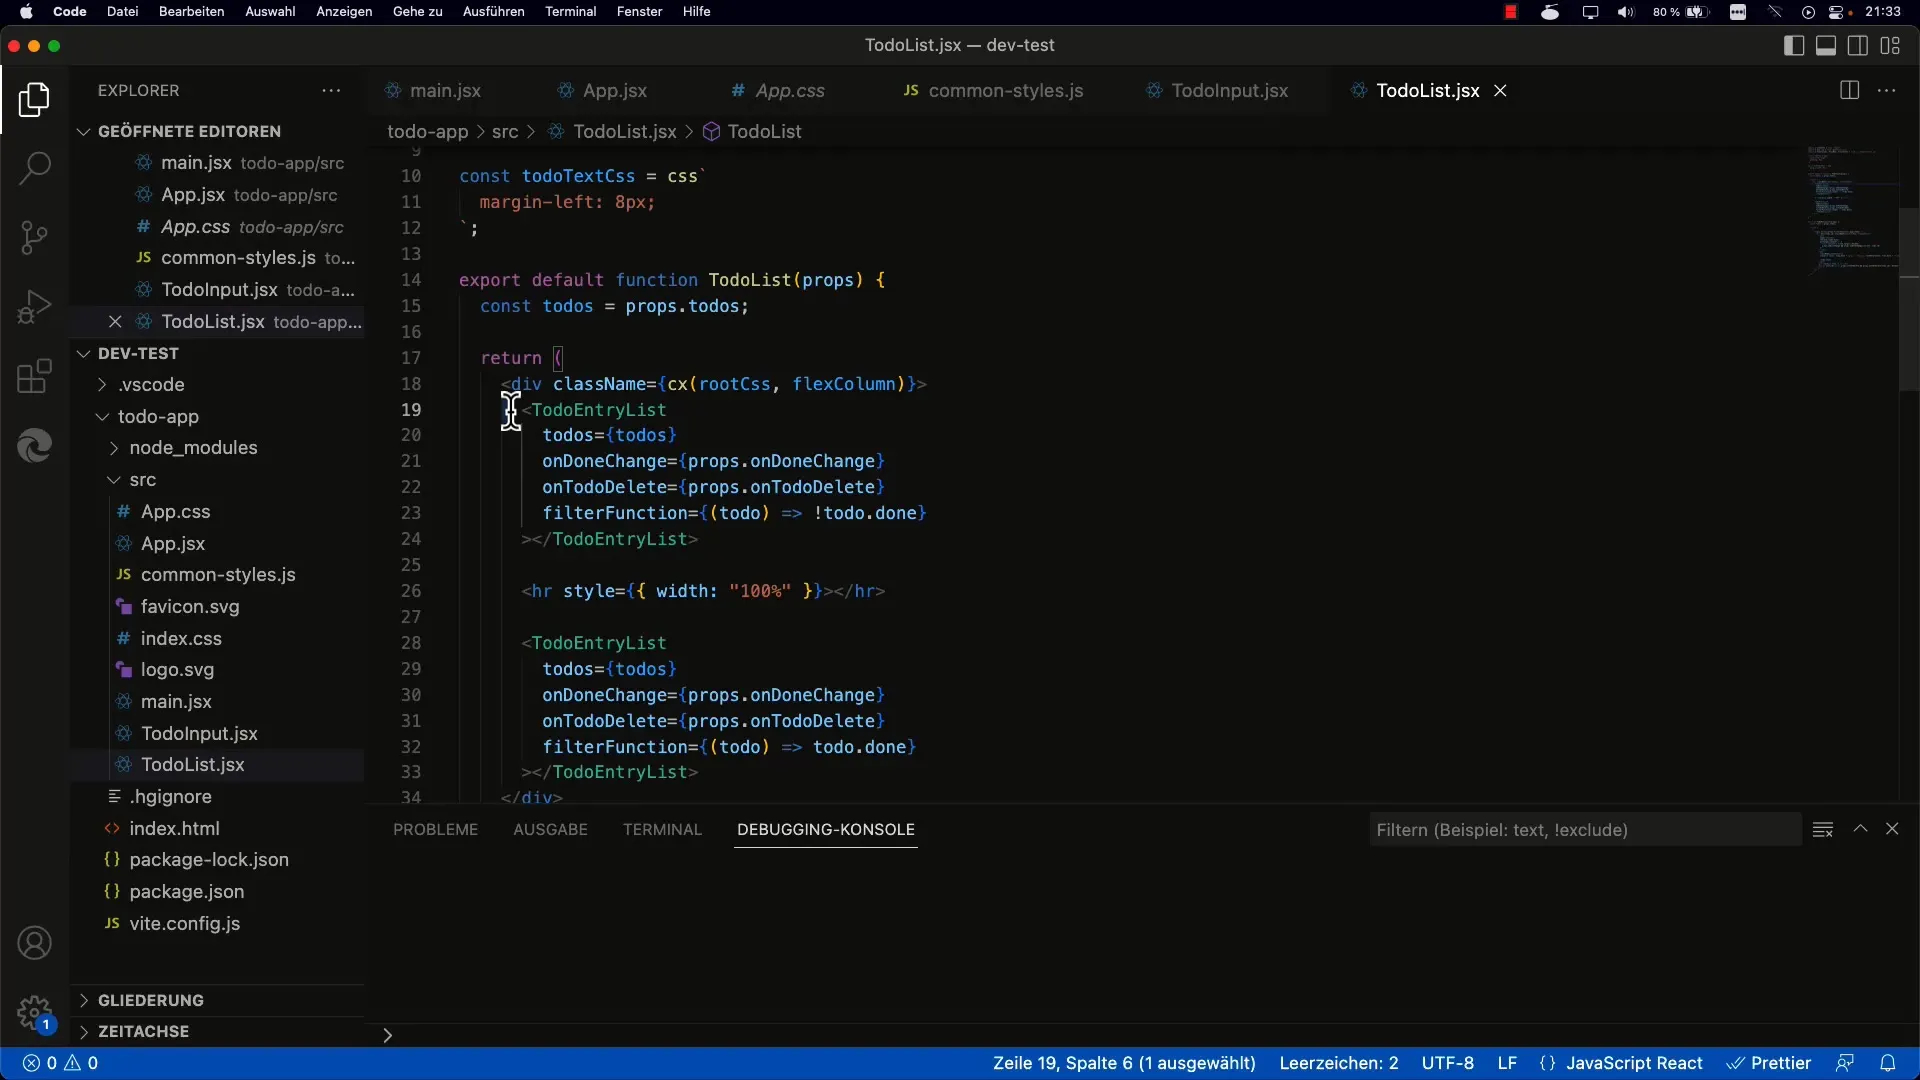Switch to TodoInput.jsx editor tab
This screenshot has width=1920, height=1080.
(x=1229, y=90)
